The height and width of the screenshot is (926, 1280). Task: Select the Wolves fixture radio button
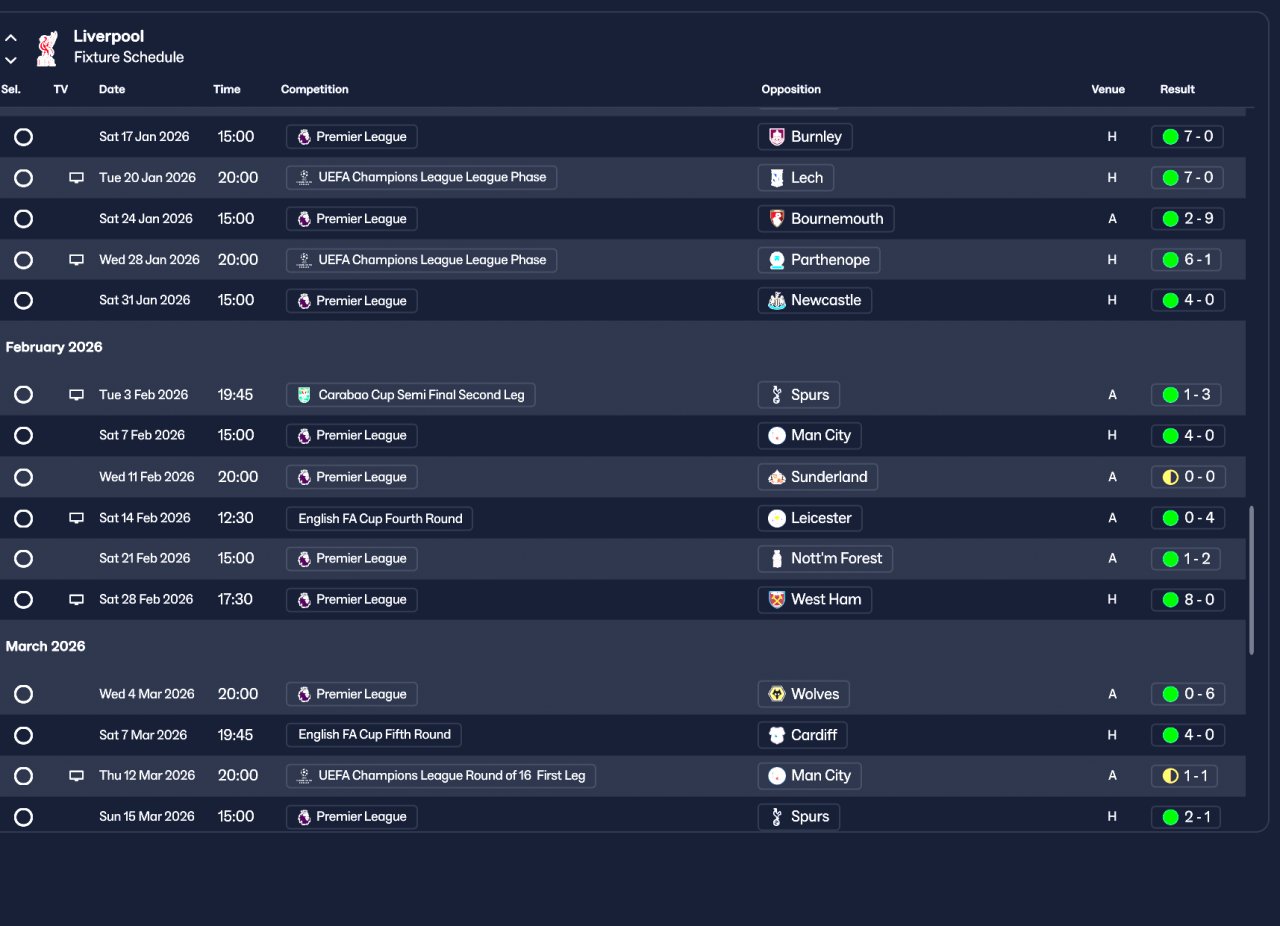point(23,694)
